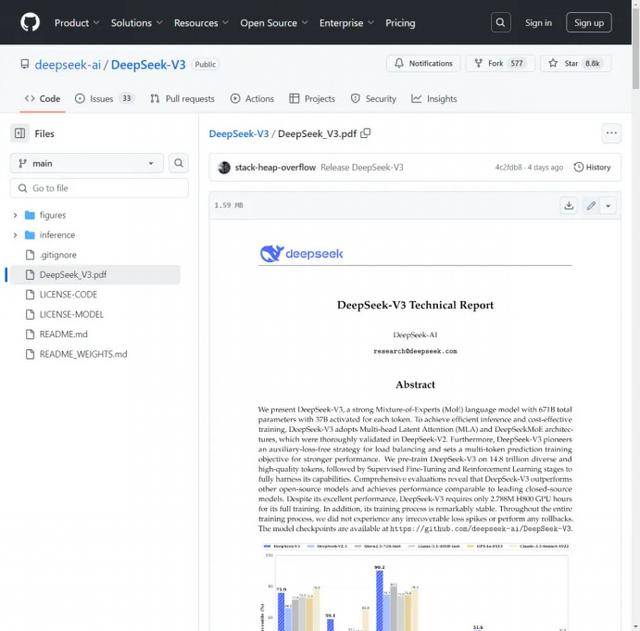
Task: Switch to the Actions tab
Action: (x=252, y=99)
